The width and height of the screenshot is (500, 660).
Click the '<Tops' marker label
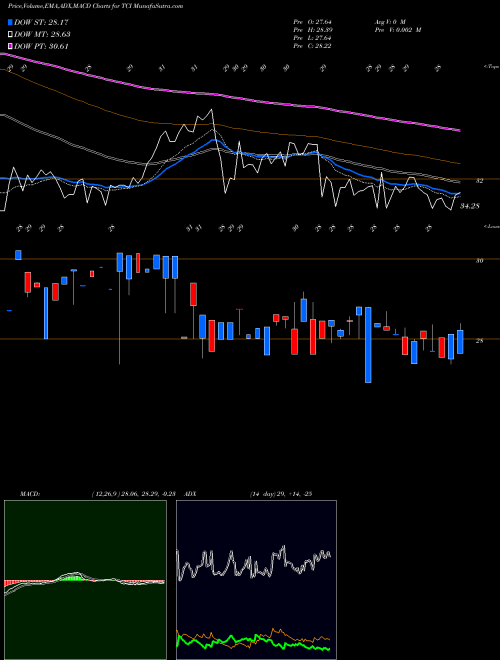[x=491, y=67]
